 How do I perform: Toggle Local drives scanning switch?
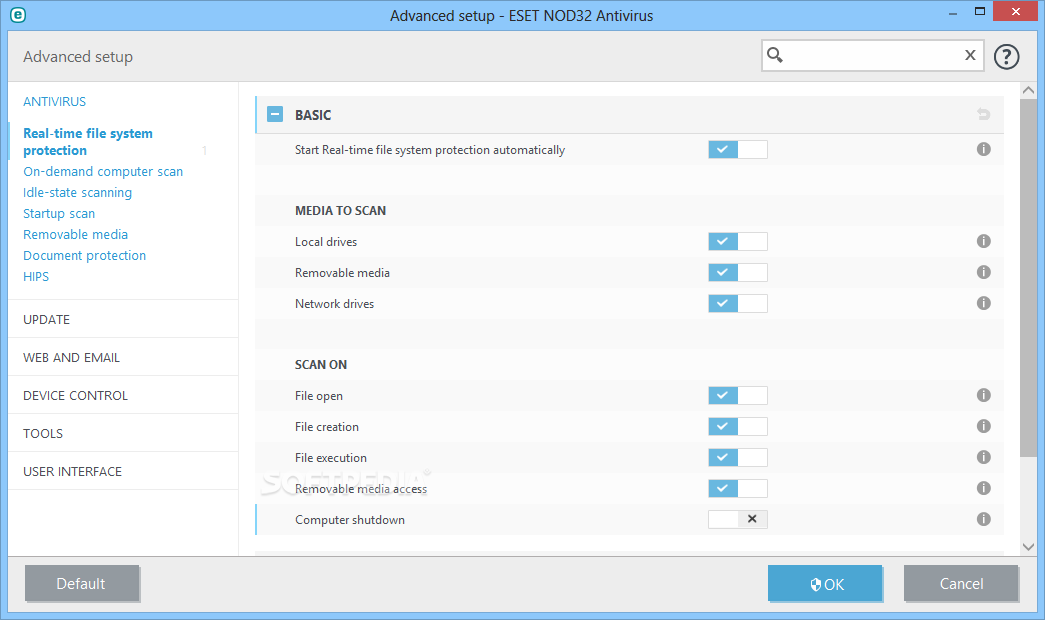pyautogui.click(x=738, y=241)
